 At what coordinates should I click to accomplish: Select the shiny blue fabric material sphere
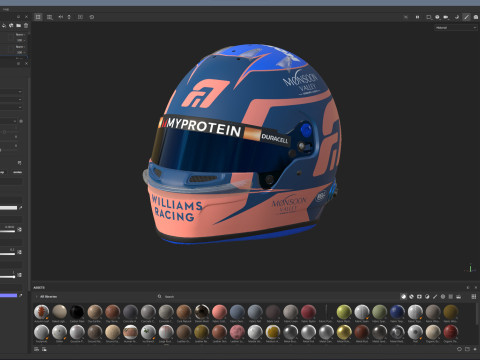(397, 312)
